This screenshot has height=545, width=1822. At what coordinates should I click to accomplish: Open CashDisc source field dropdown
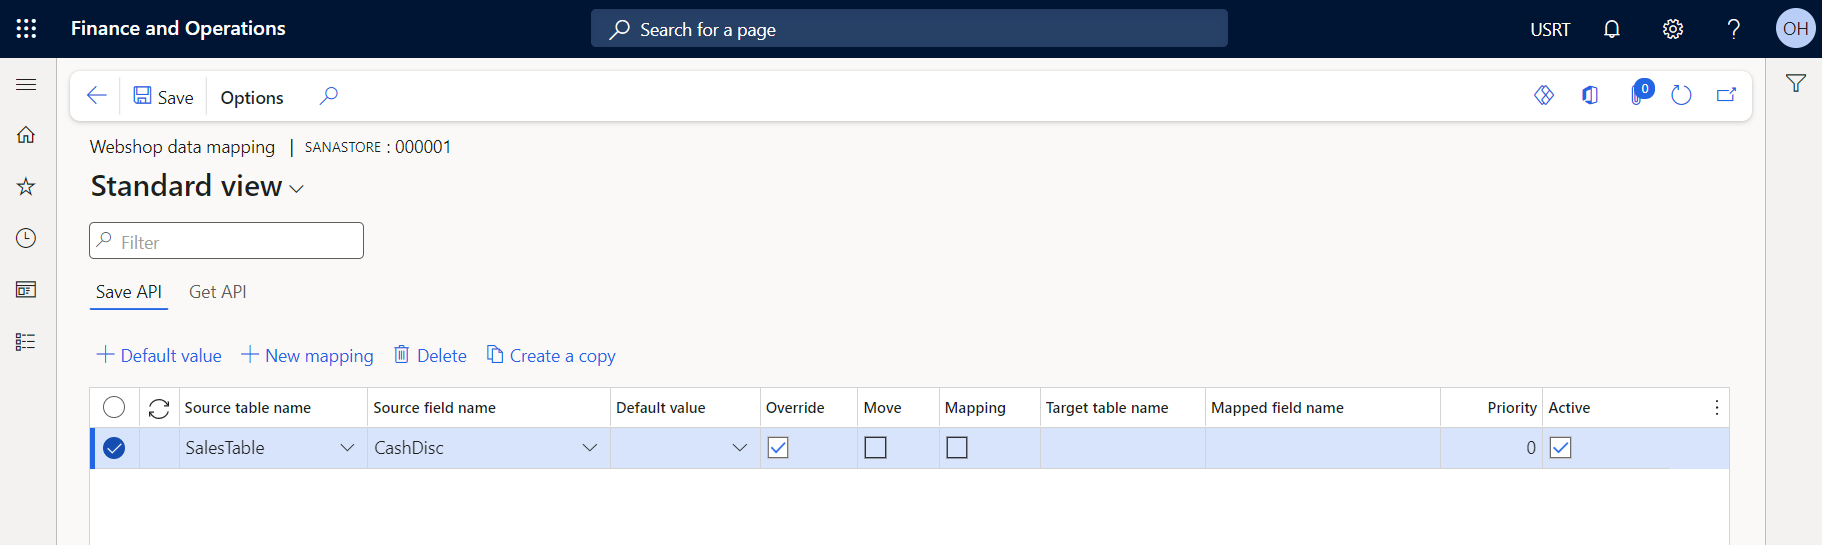[x=590, y=448]
